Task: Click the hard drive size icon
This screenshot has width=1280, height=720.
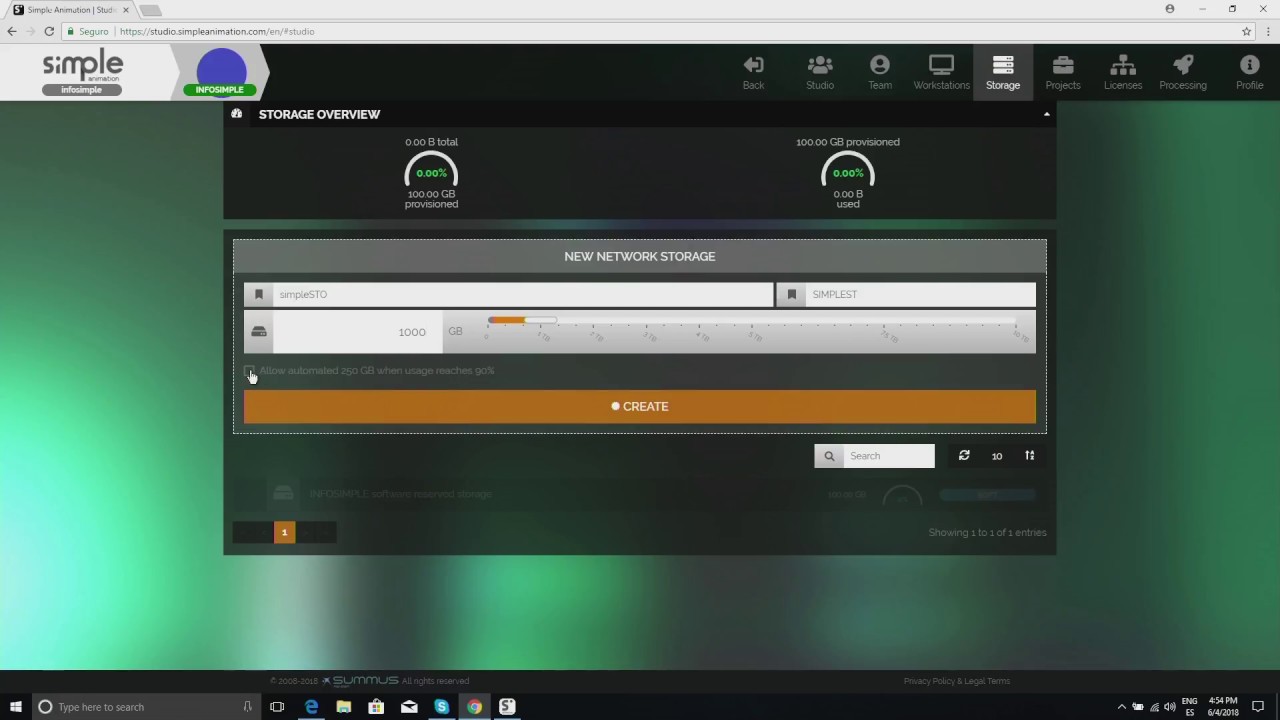Action: click(x=259, y=332)
